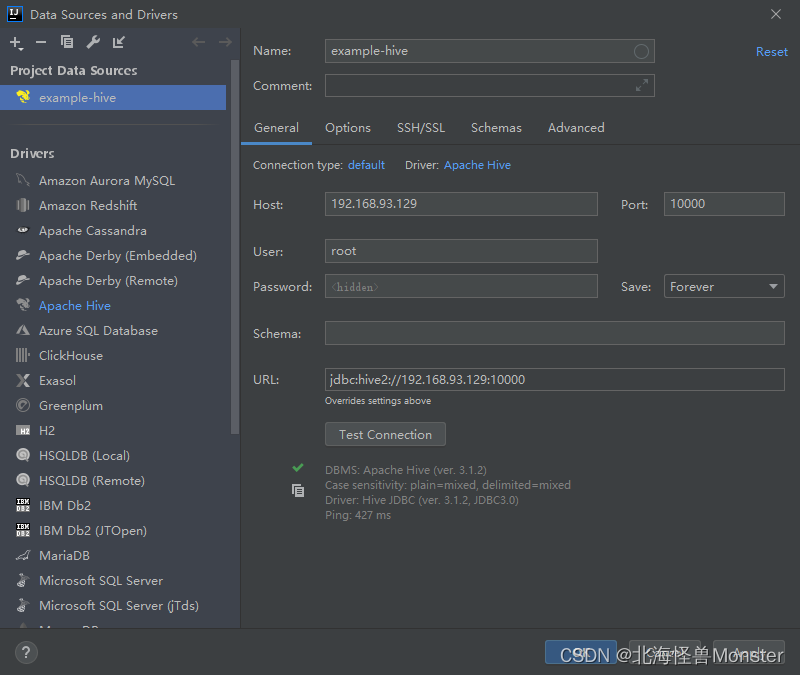Image resolution: width=800 pixels, height=675 pixels.
Task: Switch to the General tab
Action: click(277, 128)
